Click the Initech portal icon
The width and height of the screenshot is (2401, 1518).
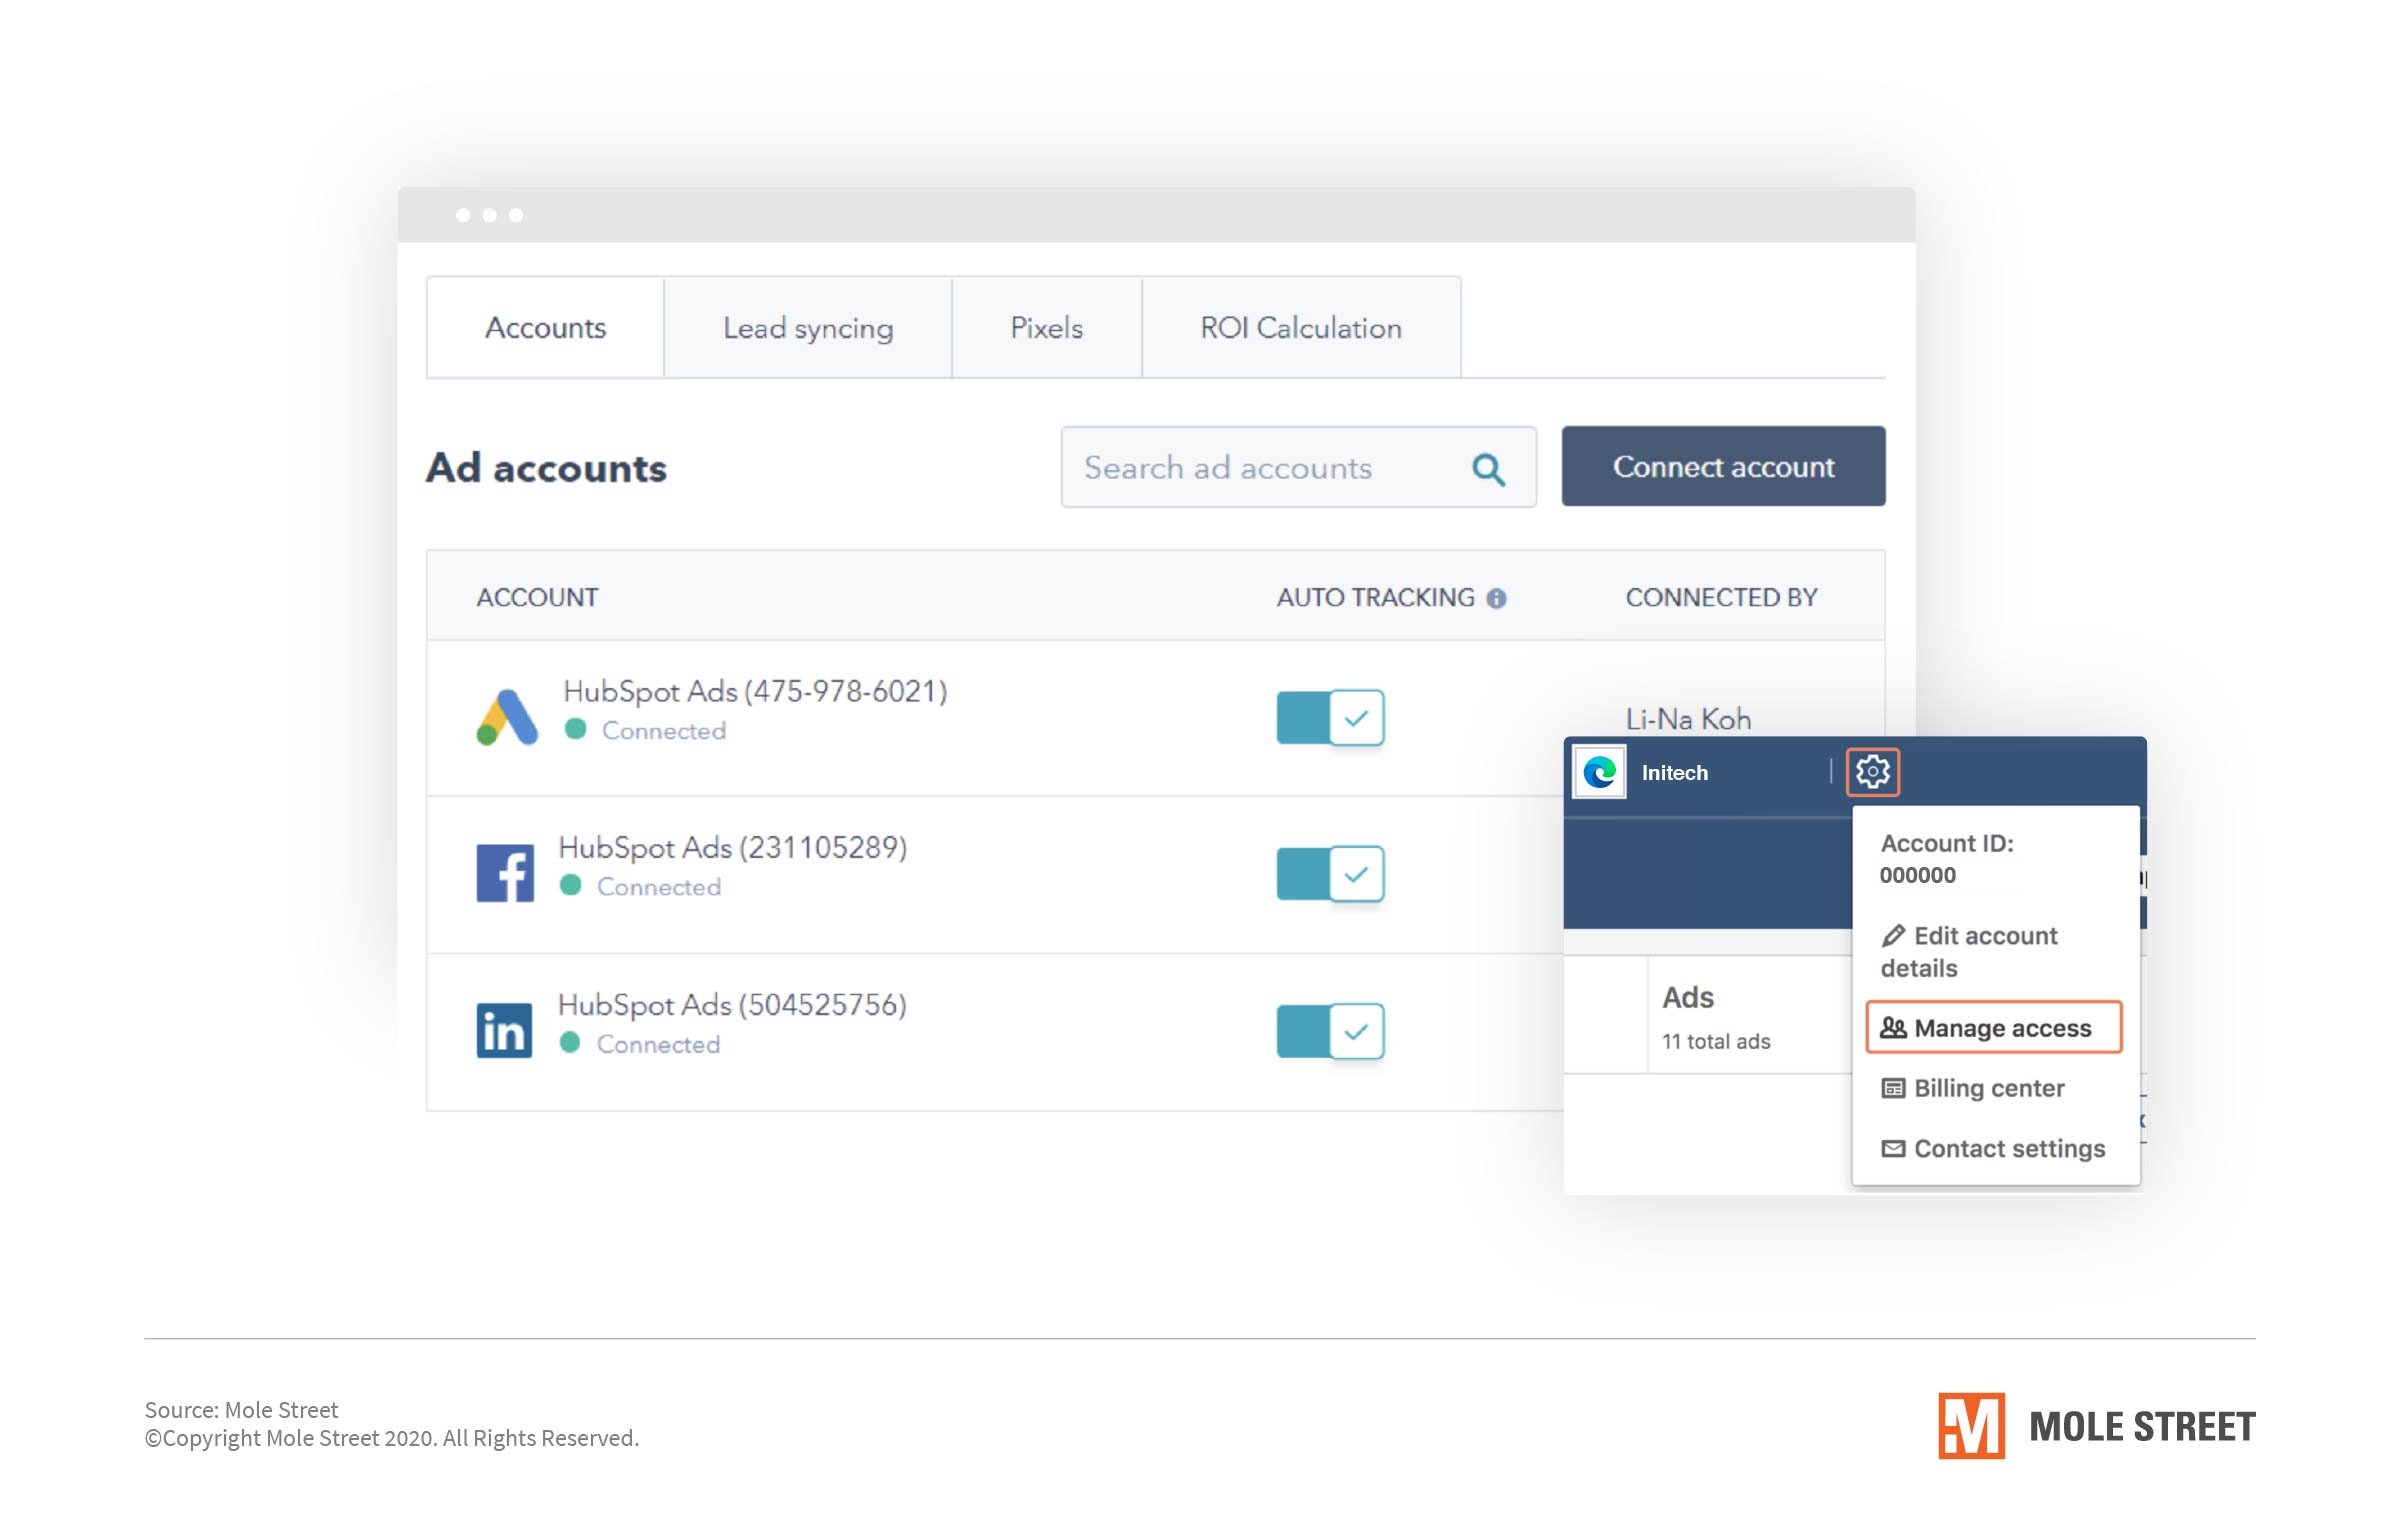click(1600, 771)
